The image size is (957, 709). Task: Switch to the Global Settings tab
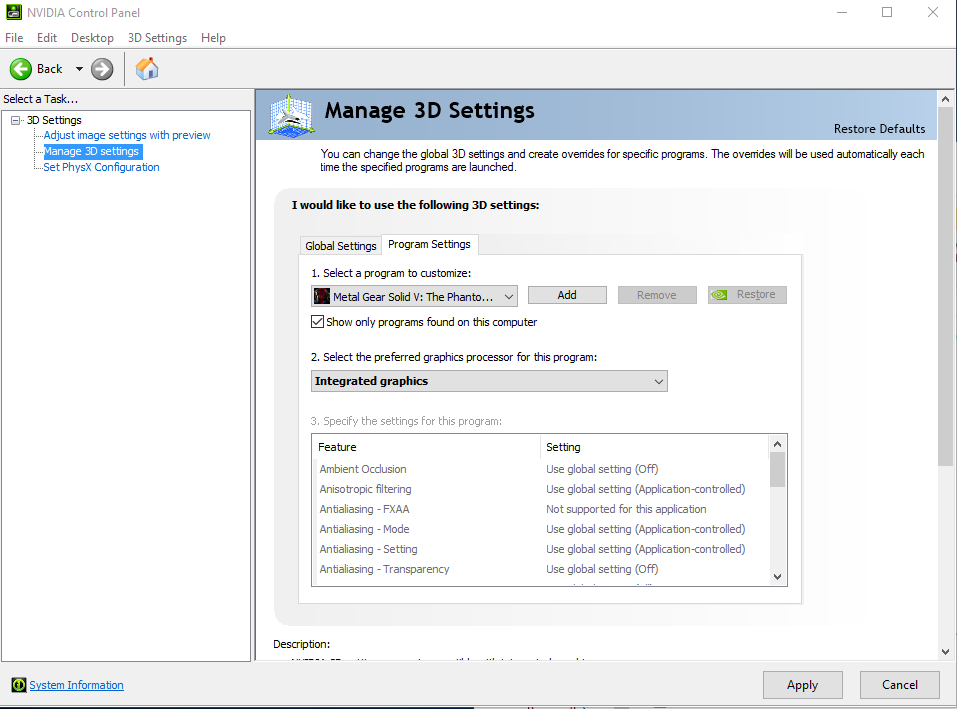coord(341,246)
